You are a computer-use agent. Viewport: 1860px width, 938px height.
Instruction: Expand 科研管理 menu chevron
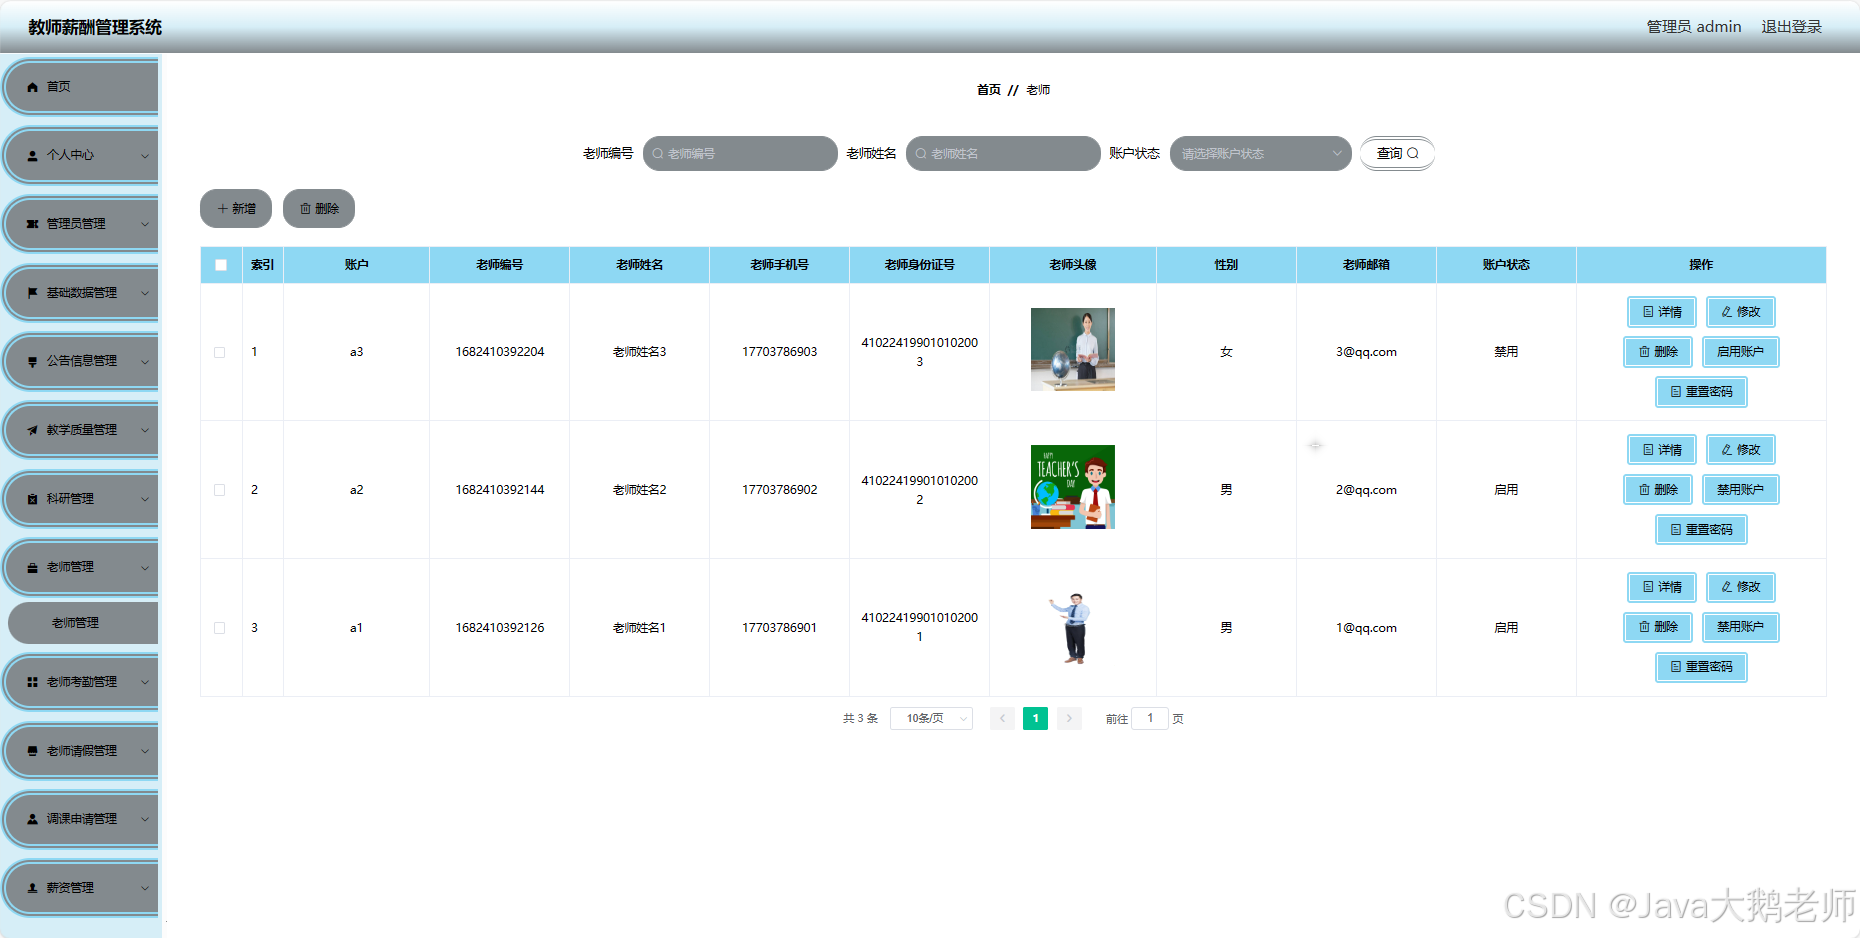(145, 499)
